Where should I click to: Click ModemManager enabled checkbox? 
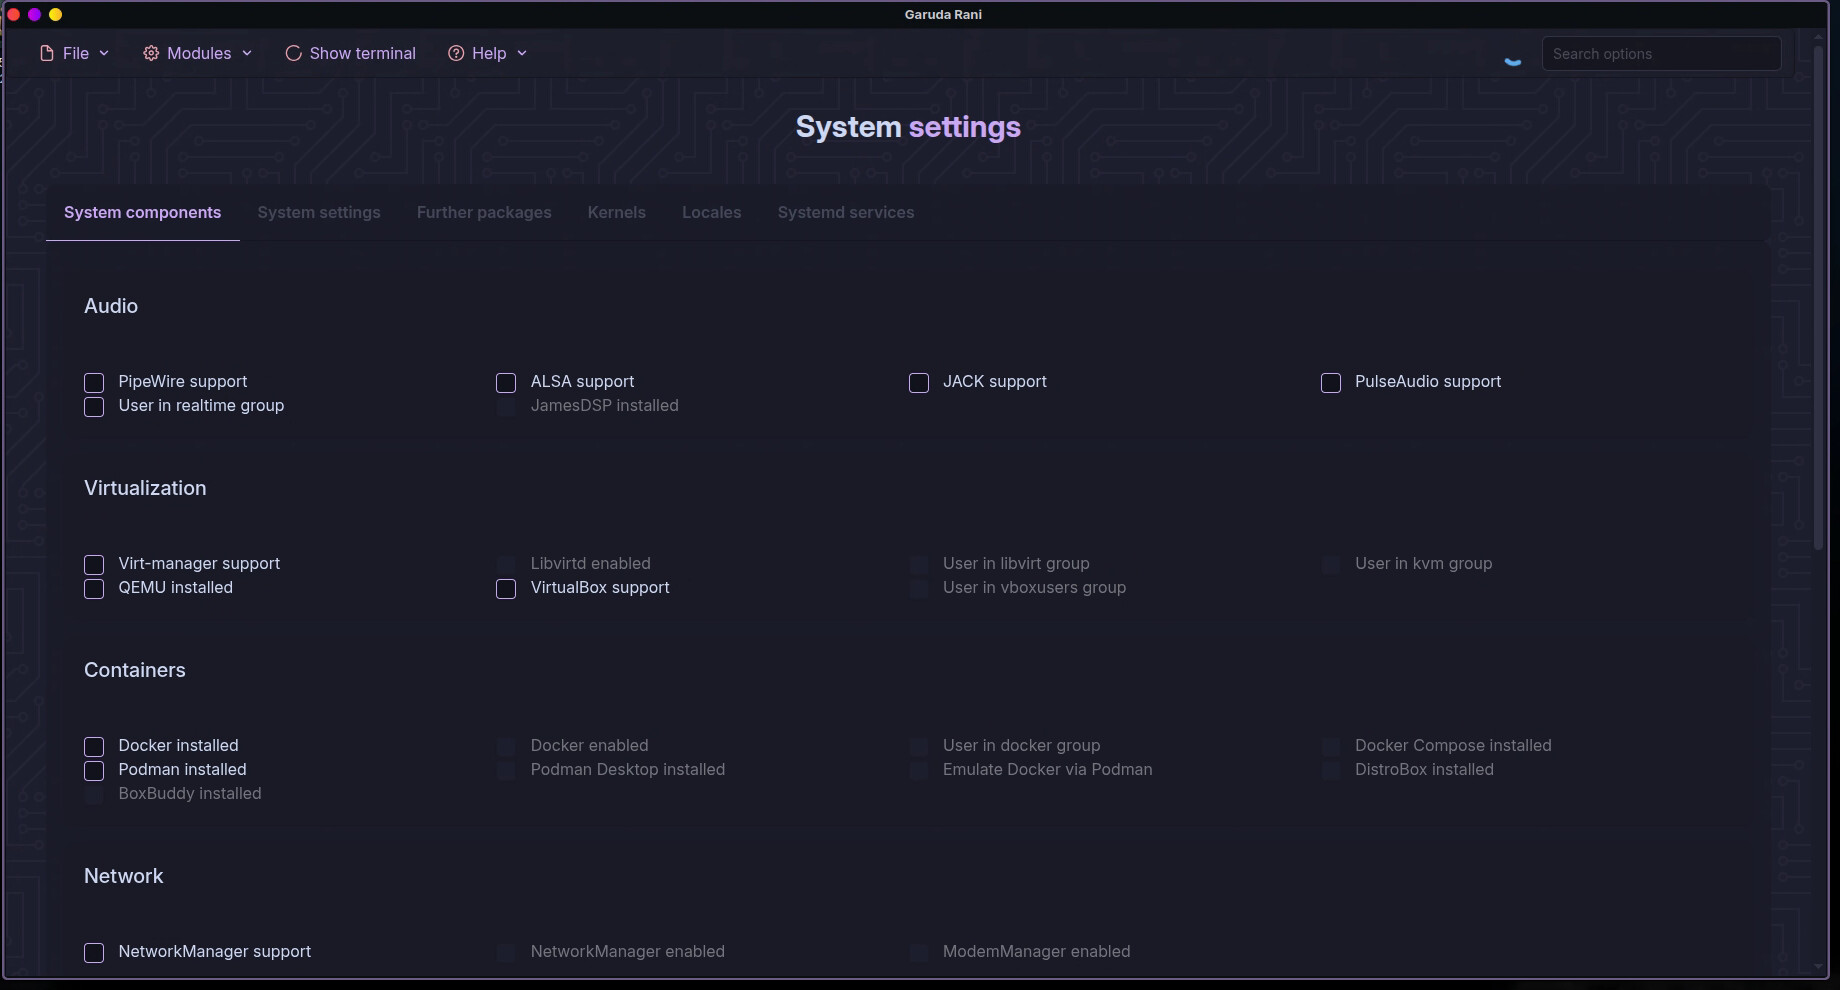919,953
